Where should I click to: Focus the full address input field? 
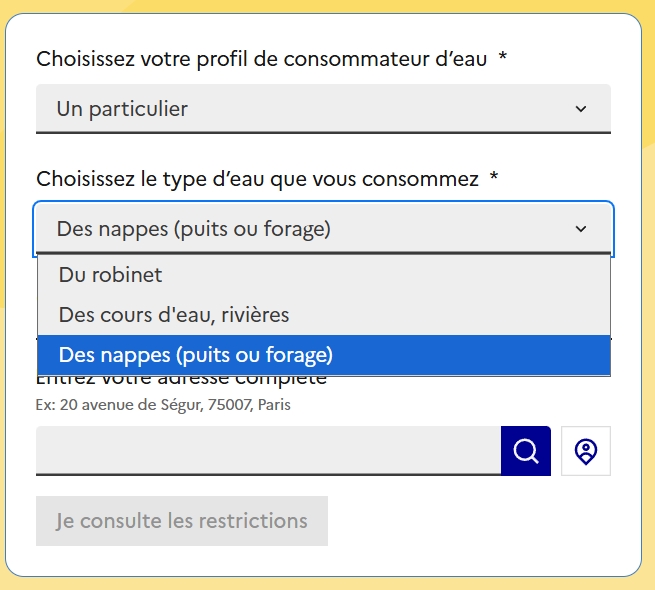tap(268, 451)
